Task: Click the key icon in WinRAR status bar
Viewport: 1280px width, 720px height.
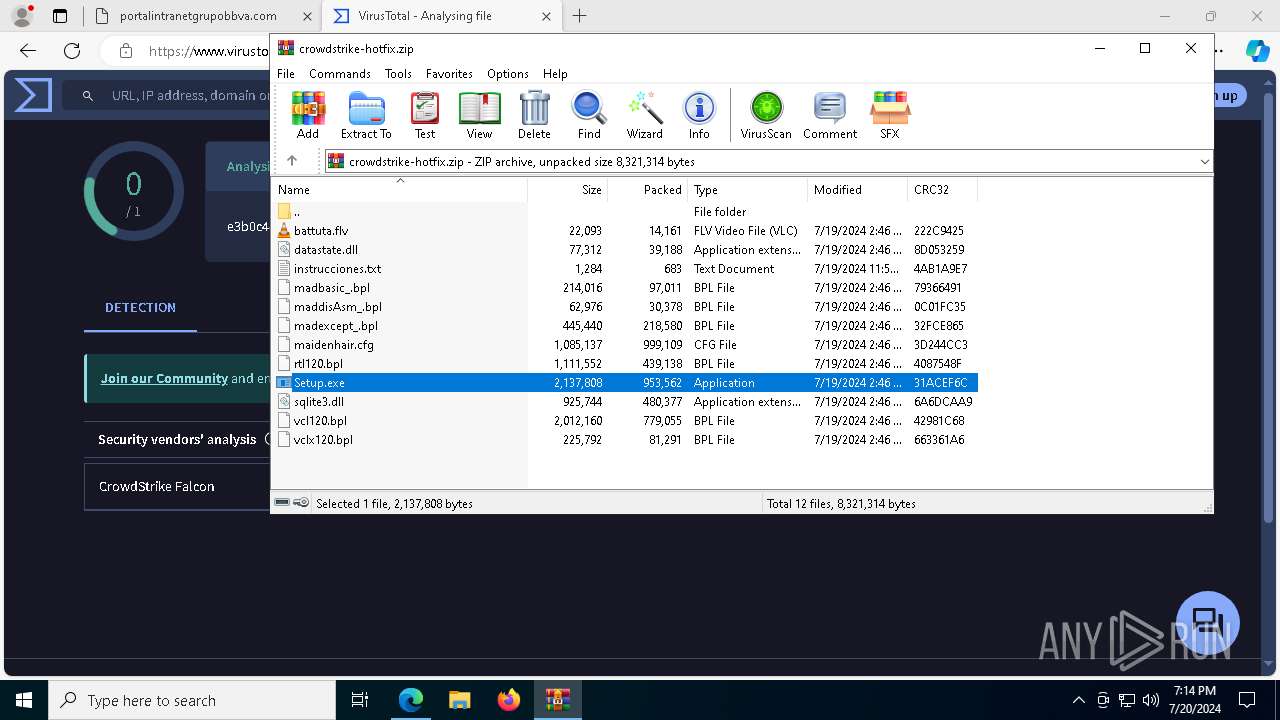Action: pos(301,503)
